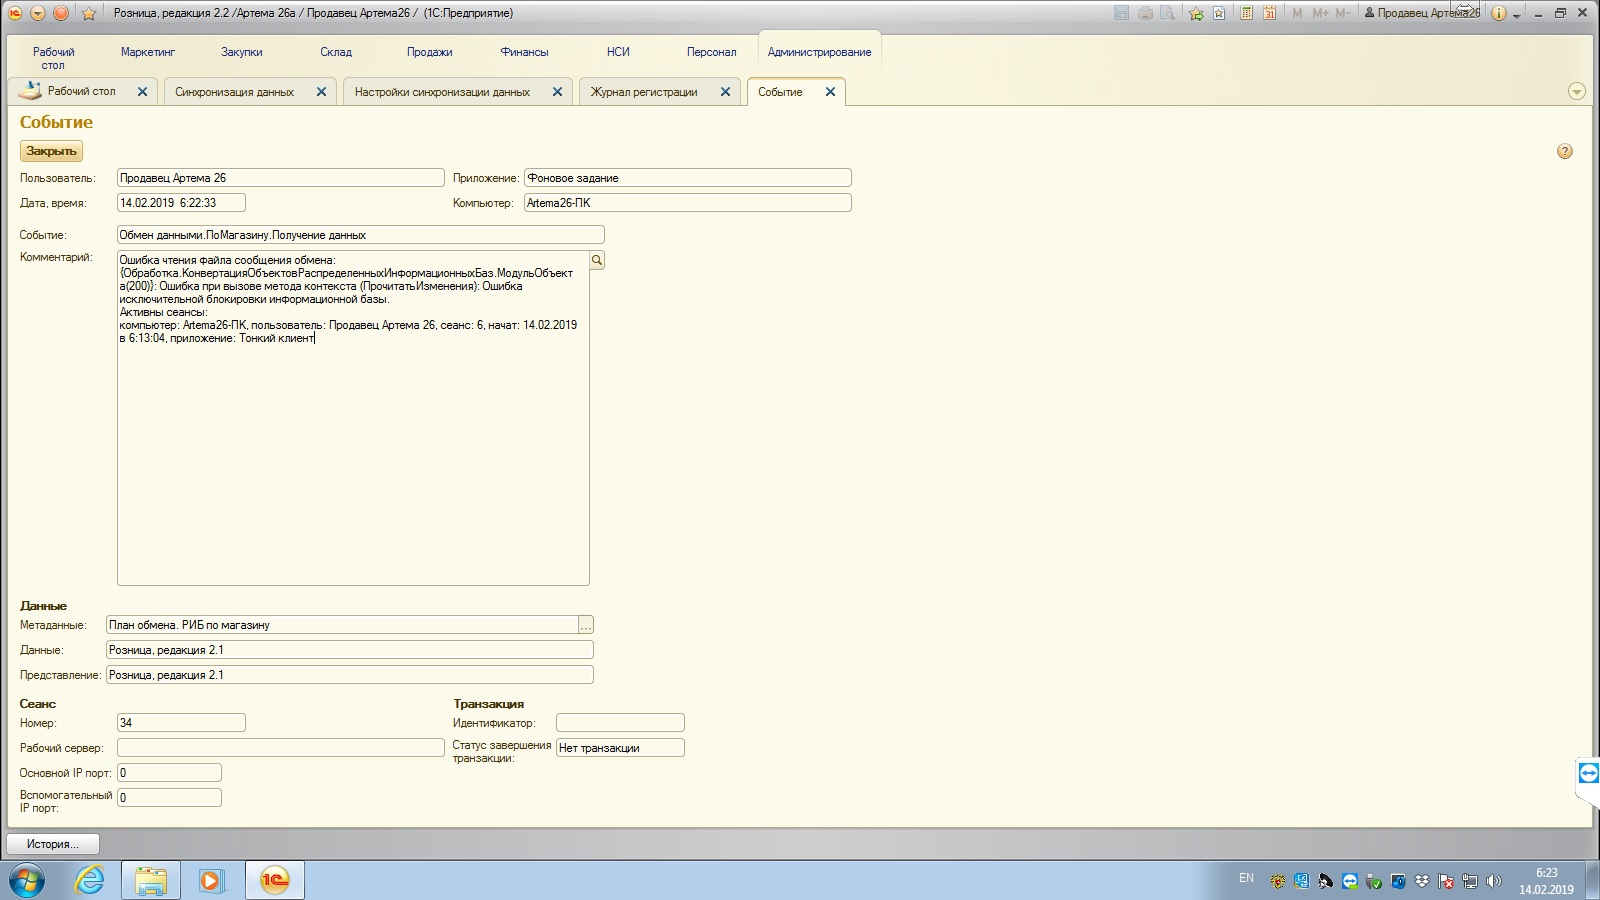1600x900 pixels.
Task: Click the M- memory button
Action: (1343, 13)
